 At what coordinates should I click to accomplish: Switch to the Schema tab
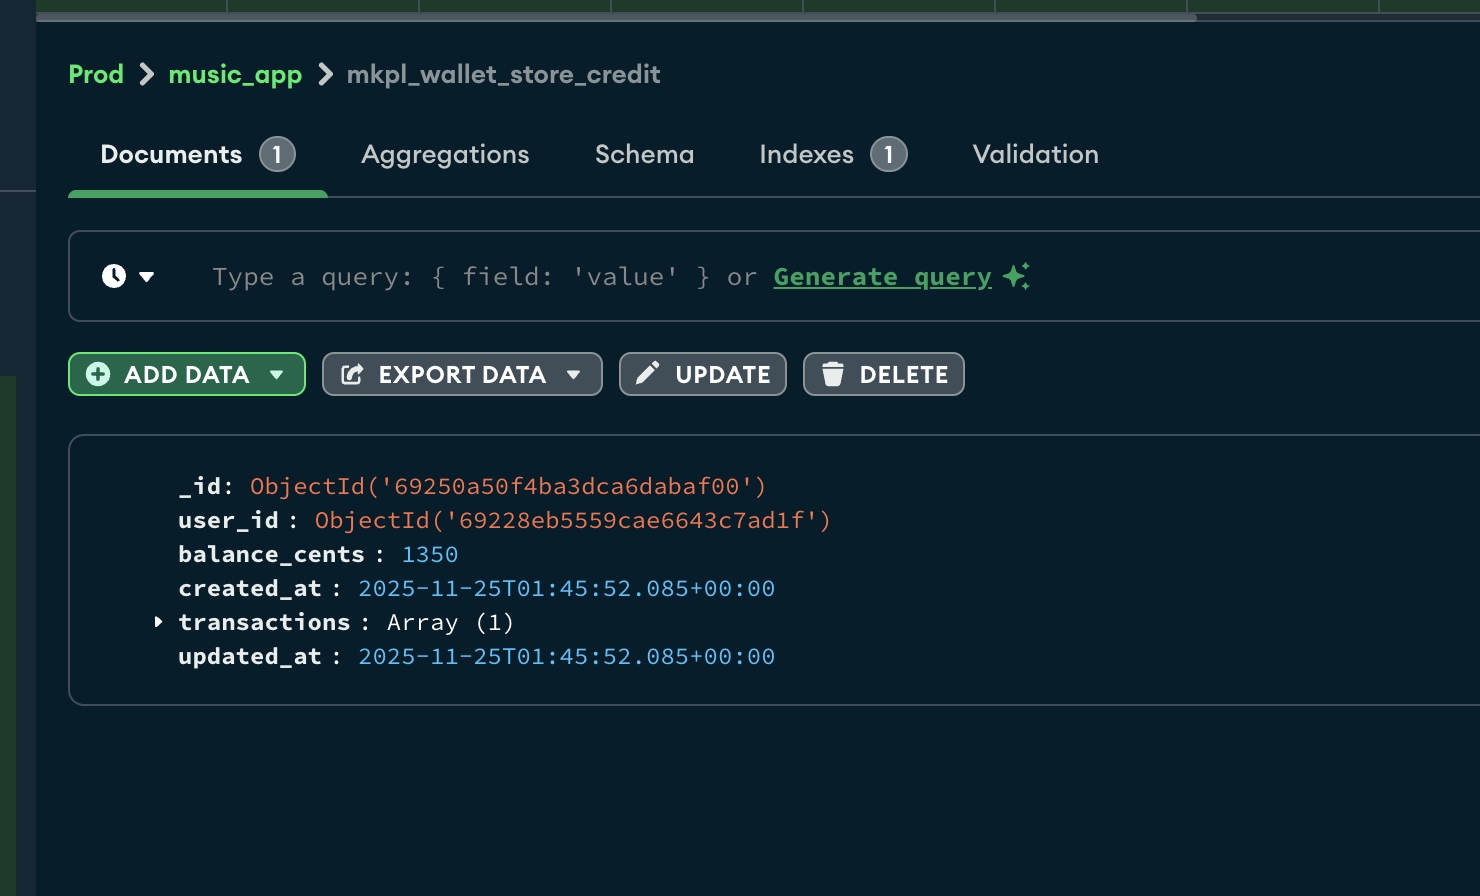(644, 154)
